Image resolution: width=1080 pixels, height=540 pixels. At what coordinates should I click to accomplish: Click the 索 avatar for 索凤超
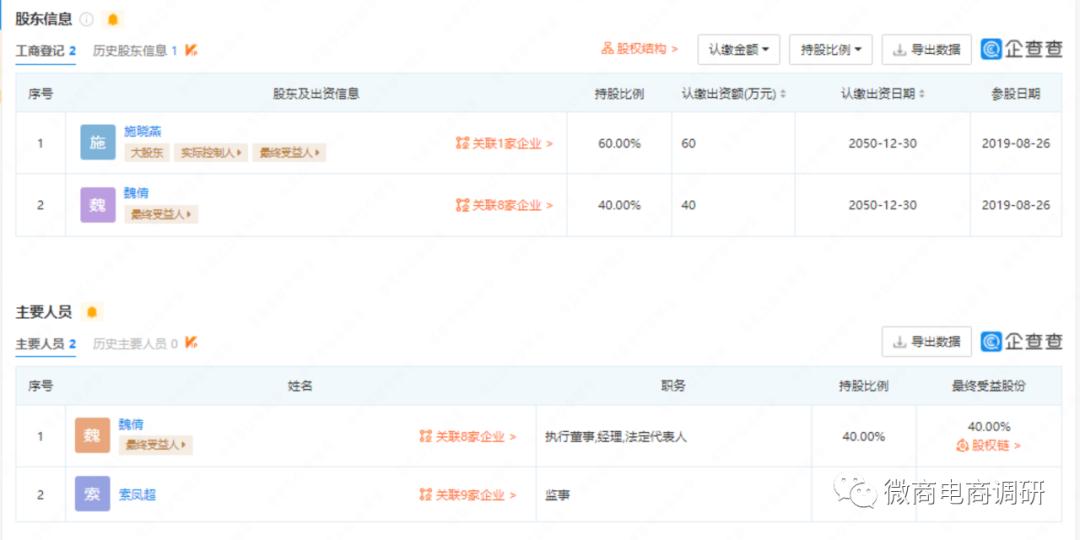pyautogui.click(x=92, y=494)
